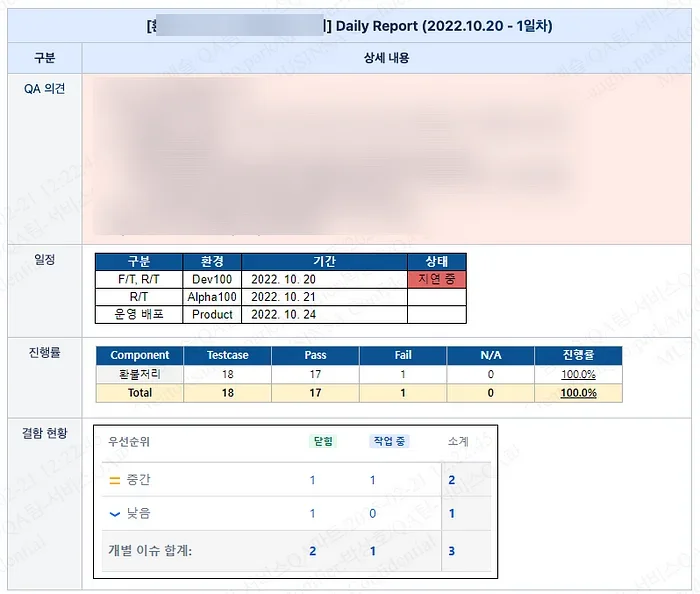The image size is (700, 594).
Task: Click the 우선순위 header in defect table
Action: pos(129,442)
